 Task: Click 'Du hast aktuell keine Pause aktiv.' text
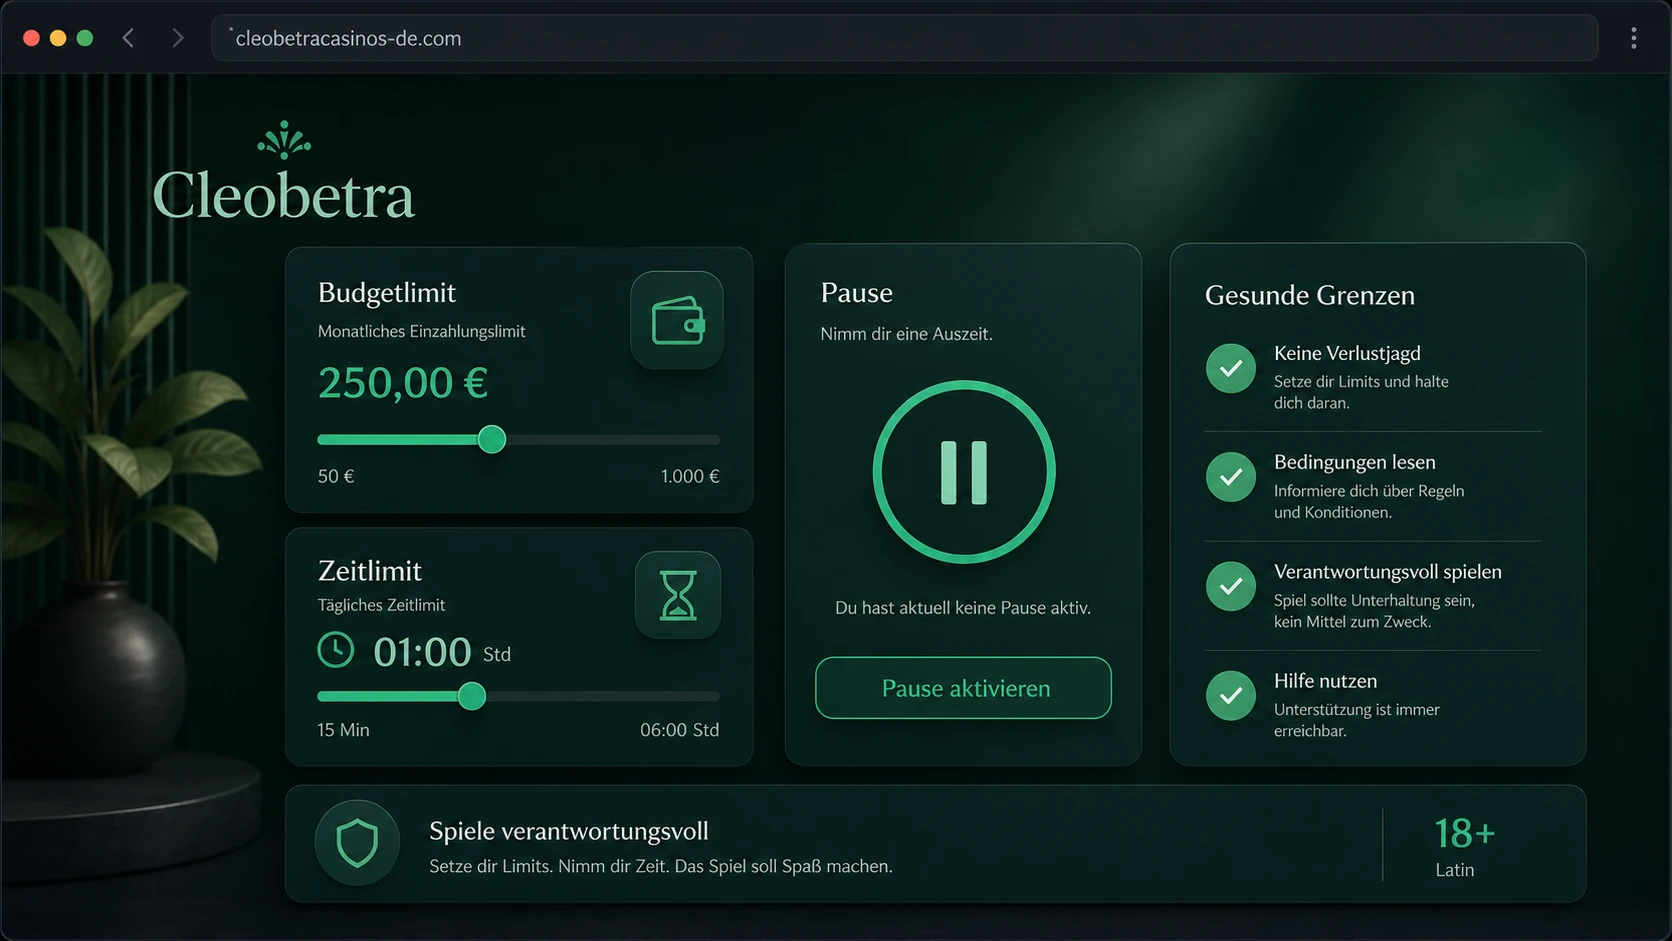pos(963,608)
